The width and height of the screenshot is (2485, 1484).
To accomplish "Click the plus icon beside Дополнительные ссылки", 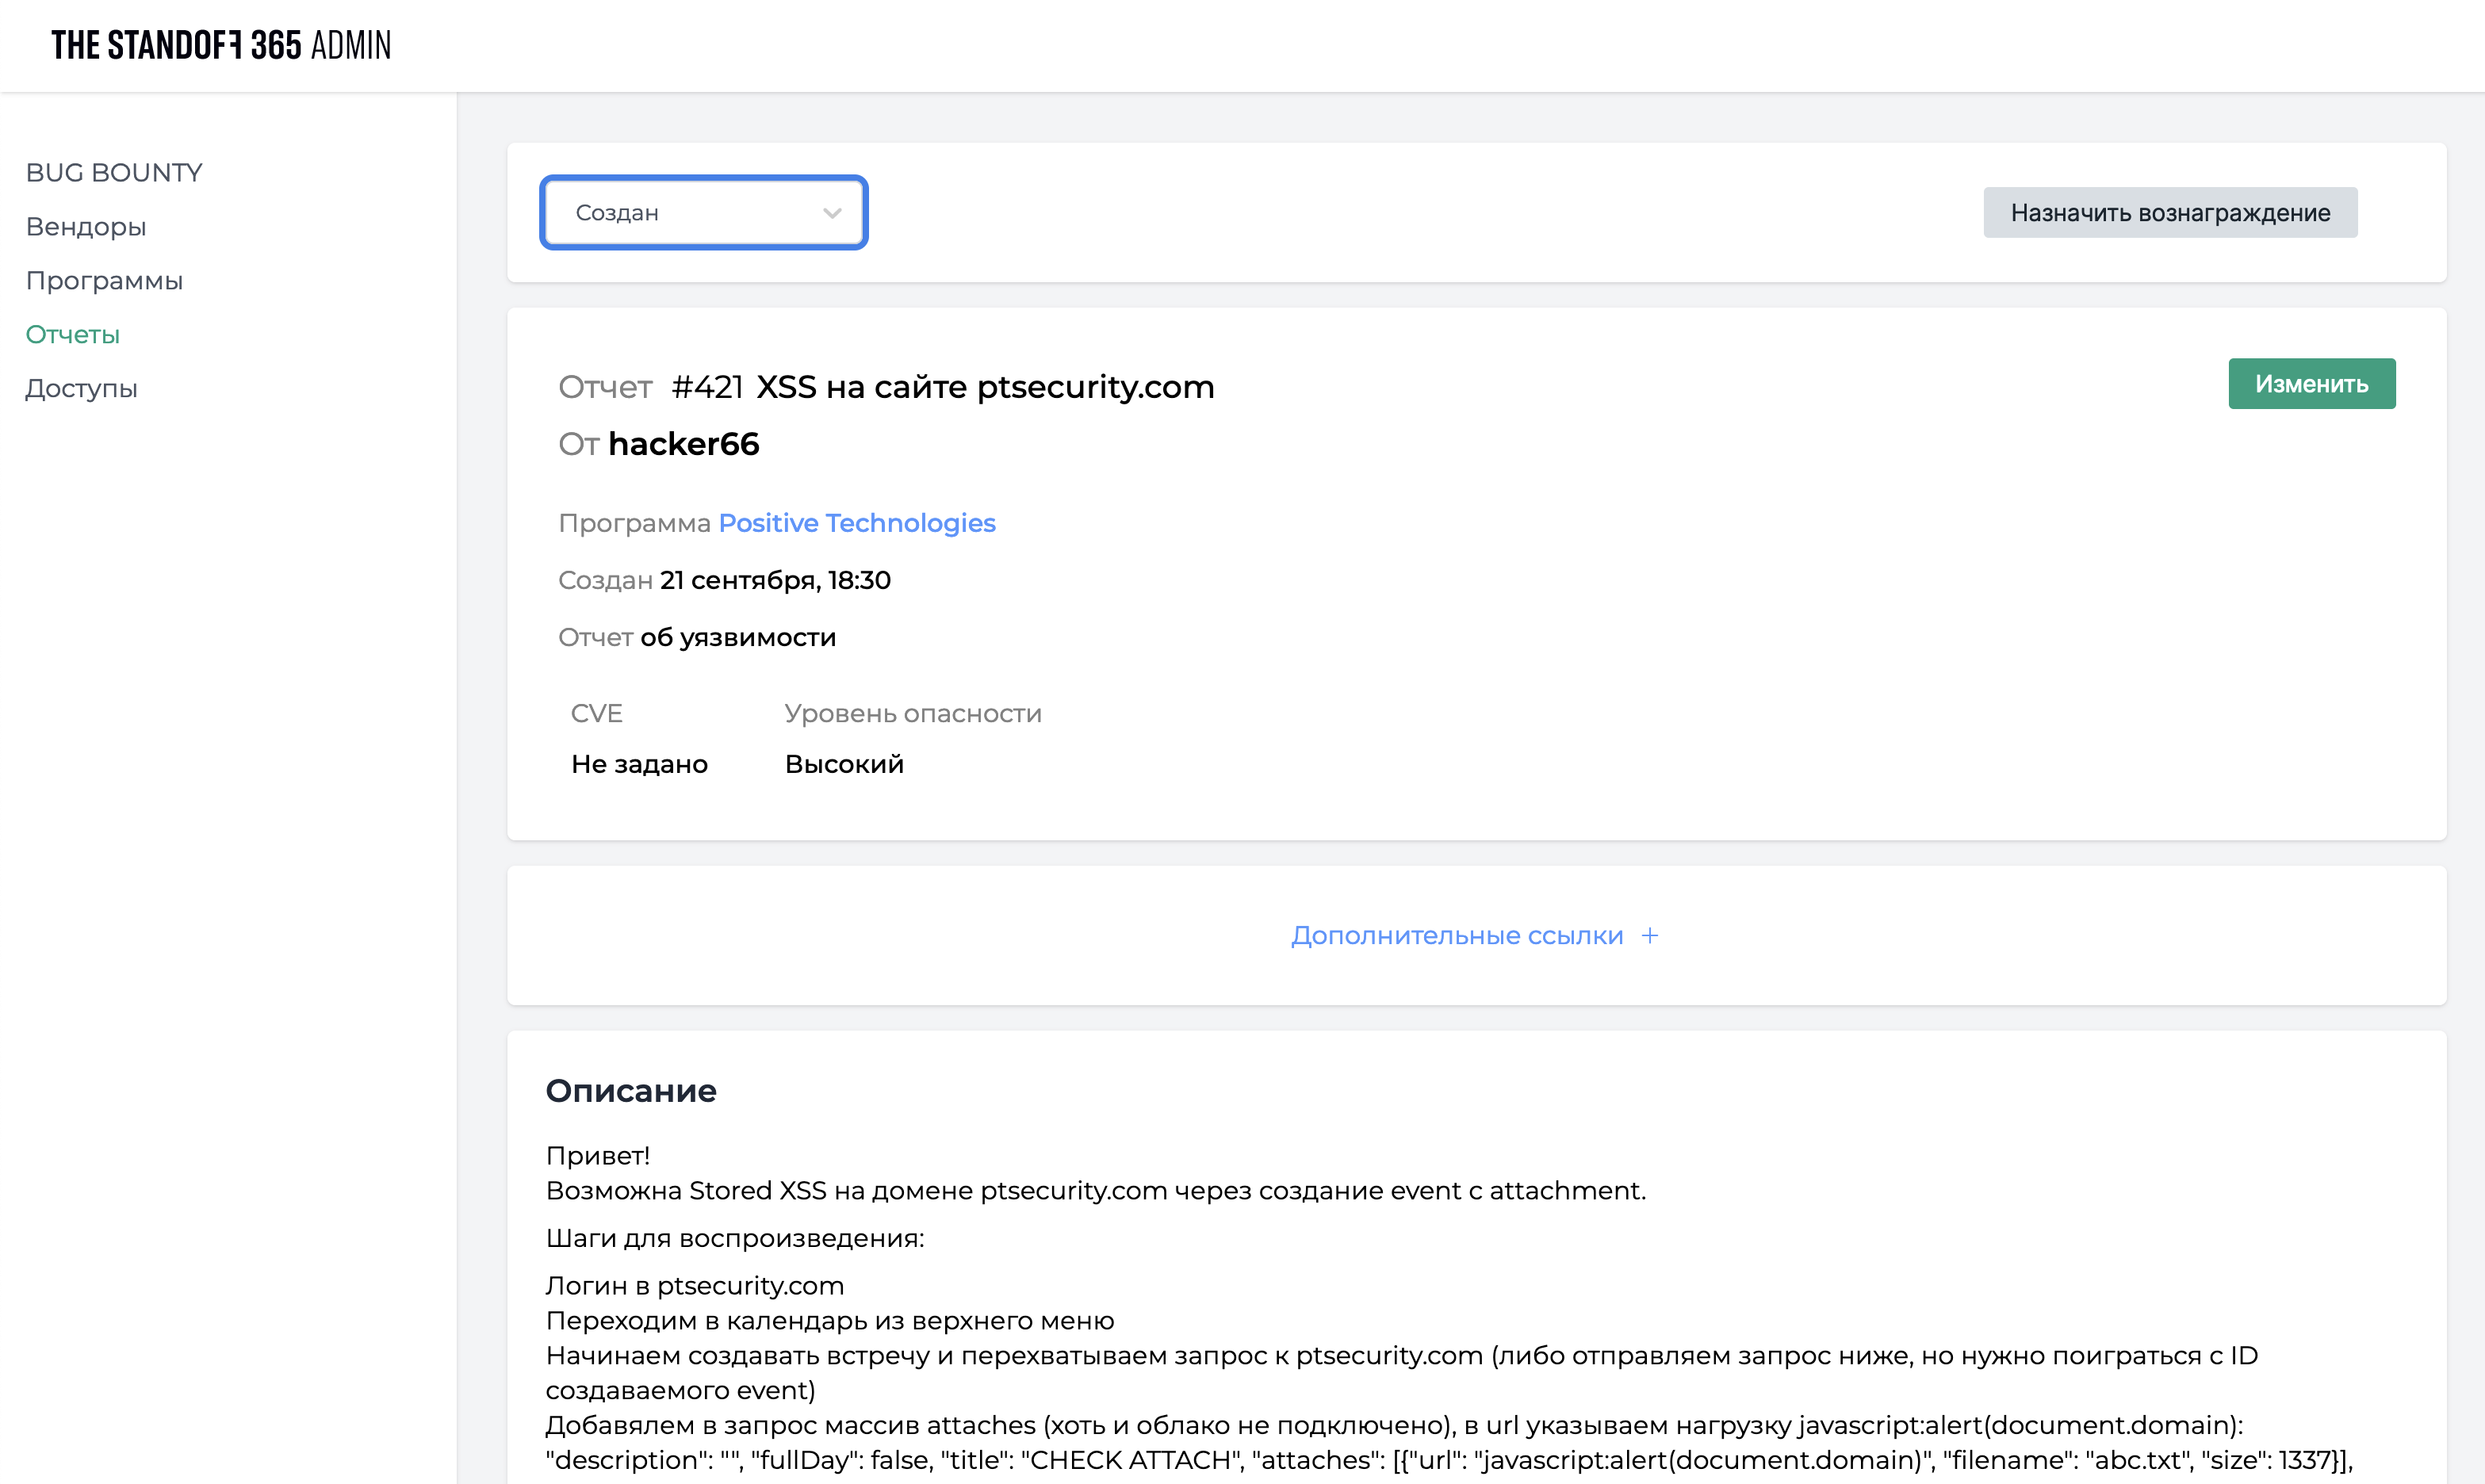I will pos(1650,935).
